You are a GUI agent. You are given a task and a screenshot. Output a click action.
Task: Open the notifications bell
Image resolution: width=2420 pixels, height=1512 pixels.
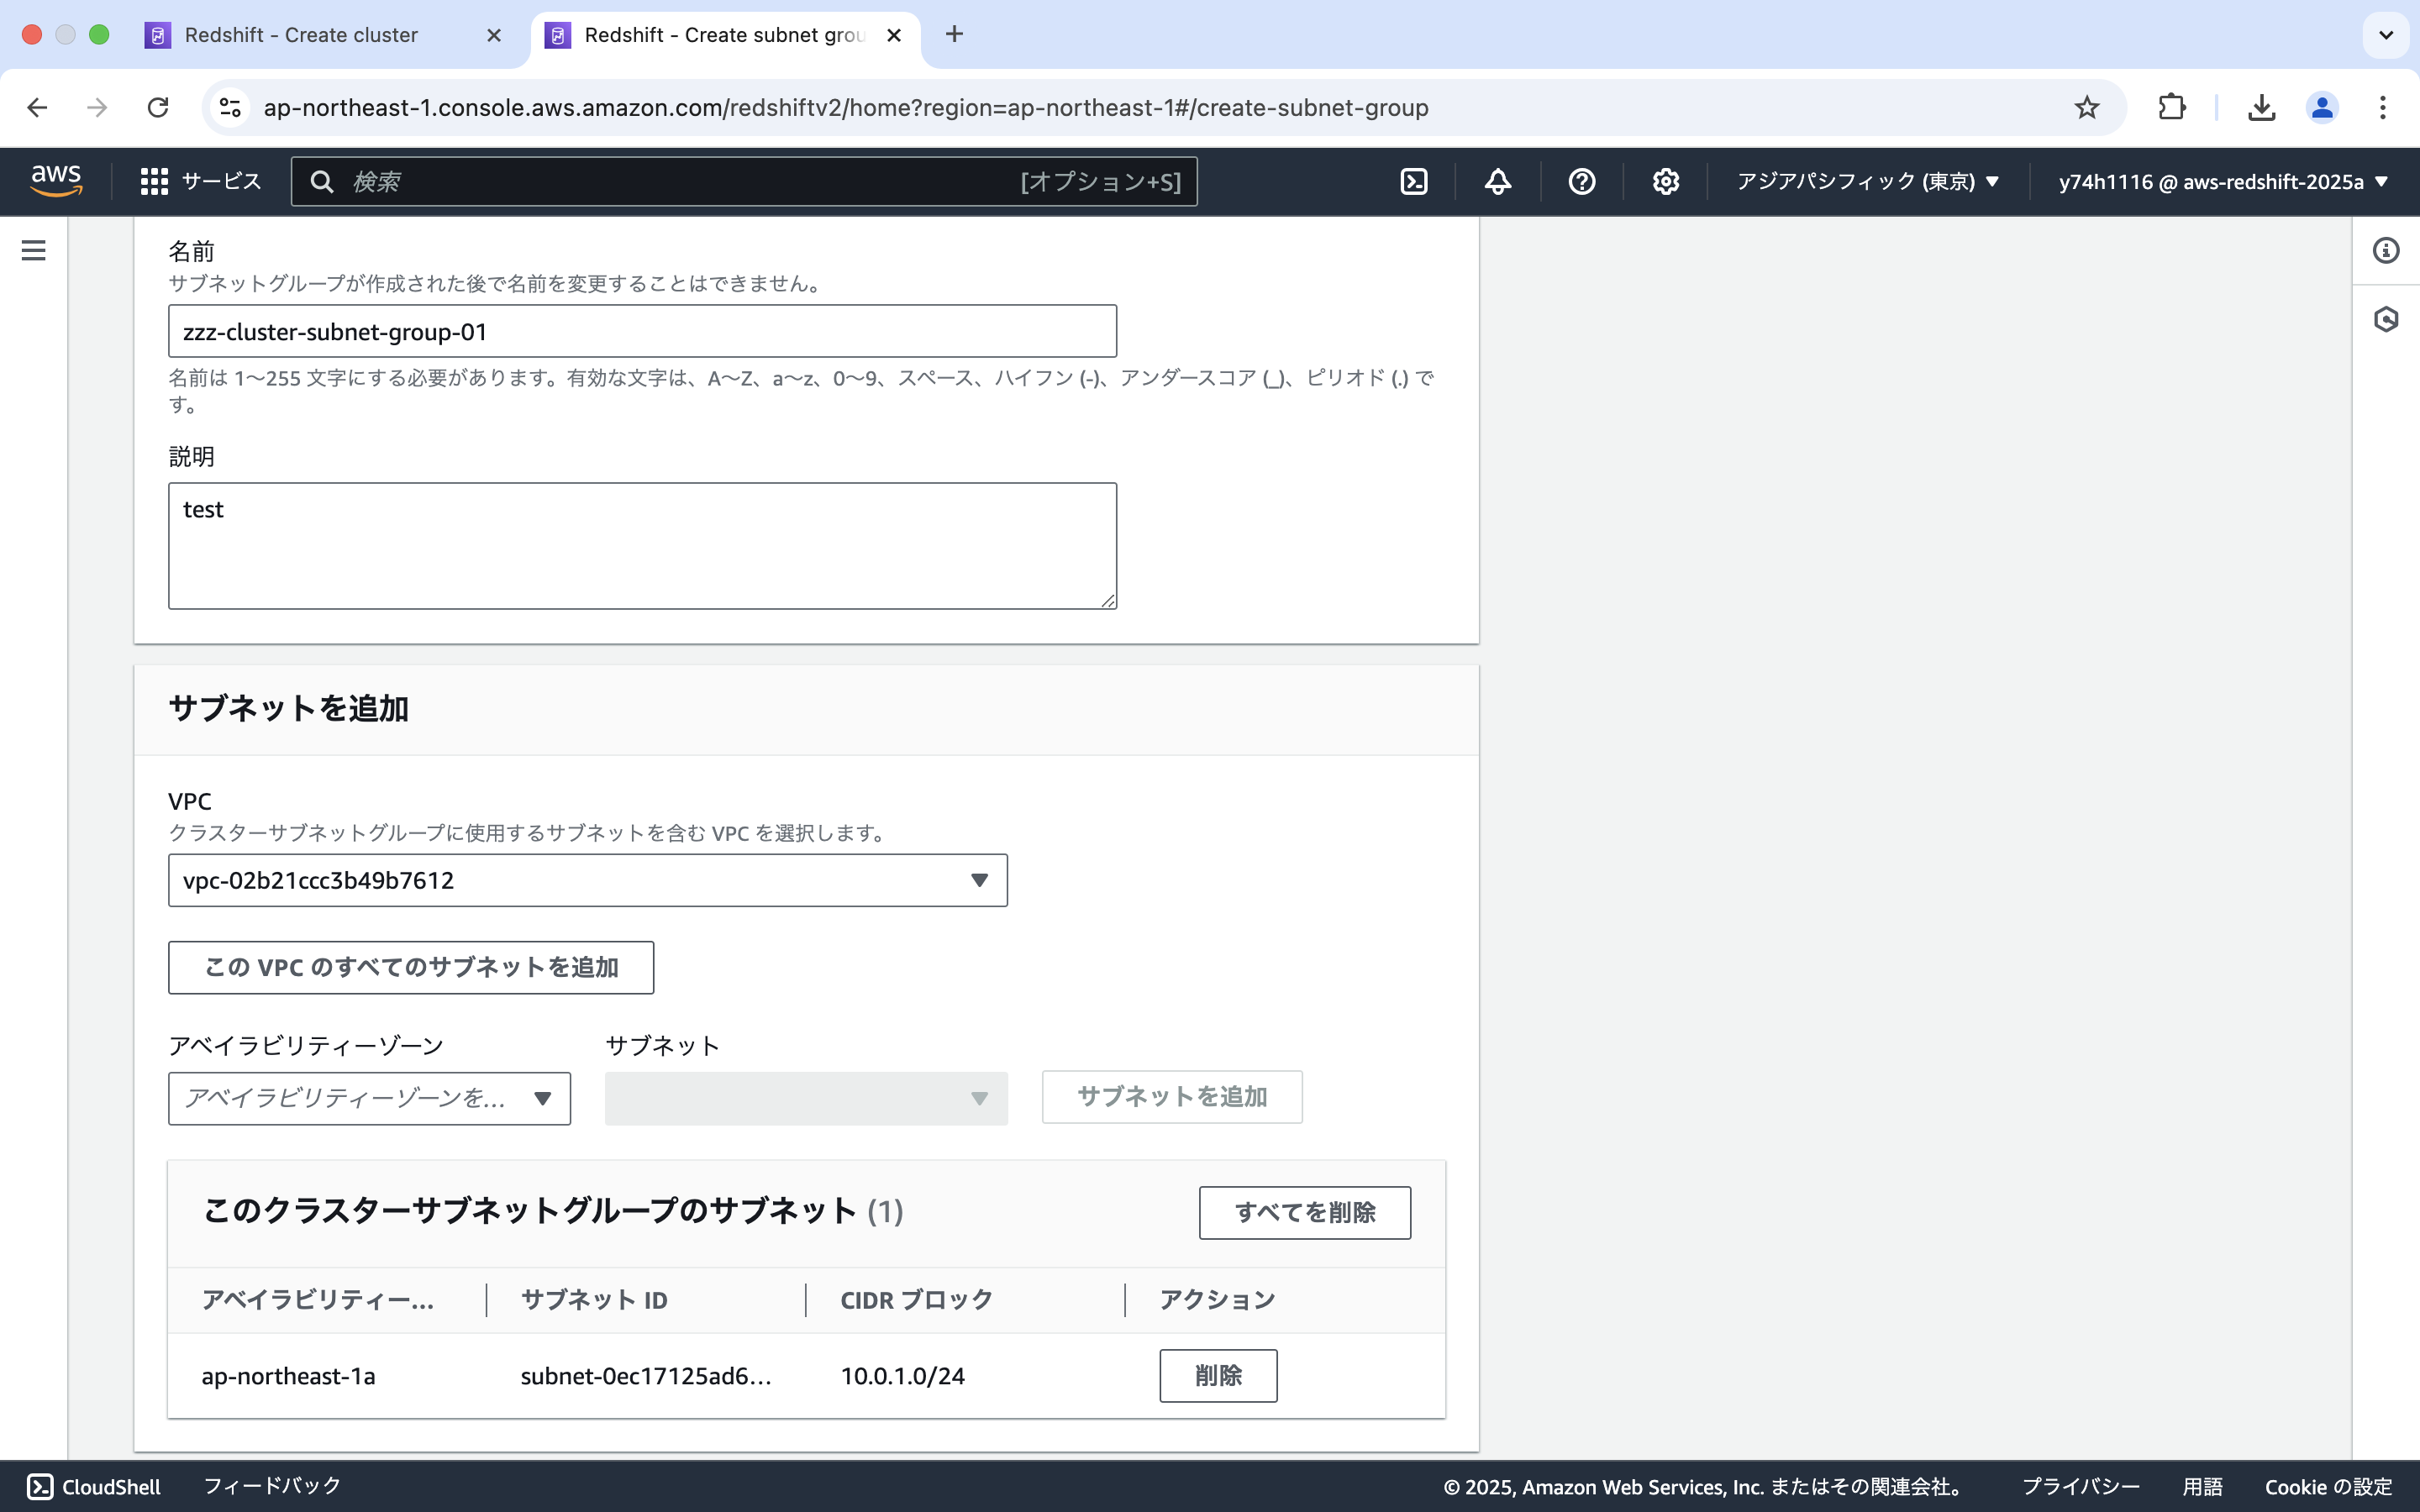1497,181
